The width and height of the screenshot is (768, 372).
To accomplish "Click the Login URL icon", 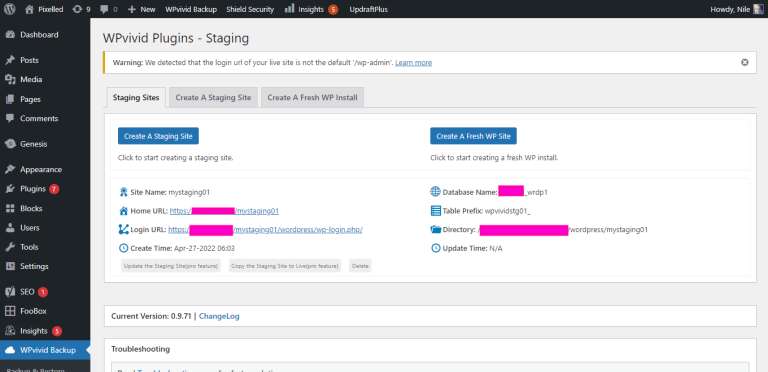I will point(123,229).
